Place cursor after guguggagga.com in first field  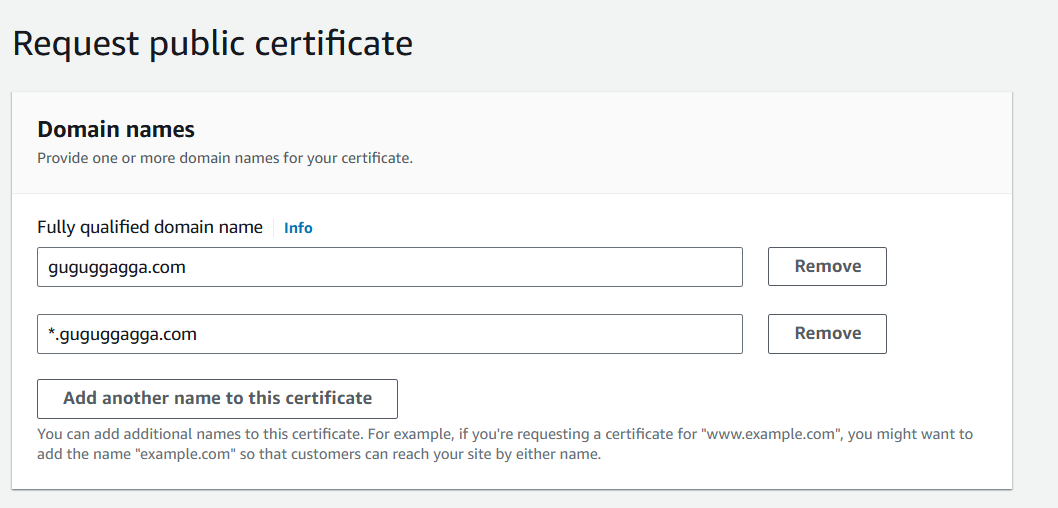coord(187,267)
